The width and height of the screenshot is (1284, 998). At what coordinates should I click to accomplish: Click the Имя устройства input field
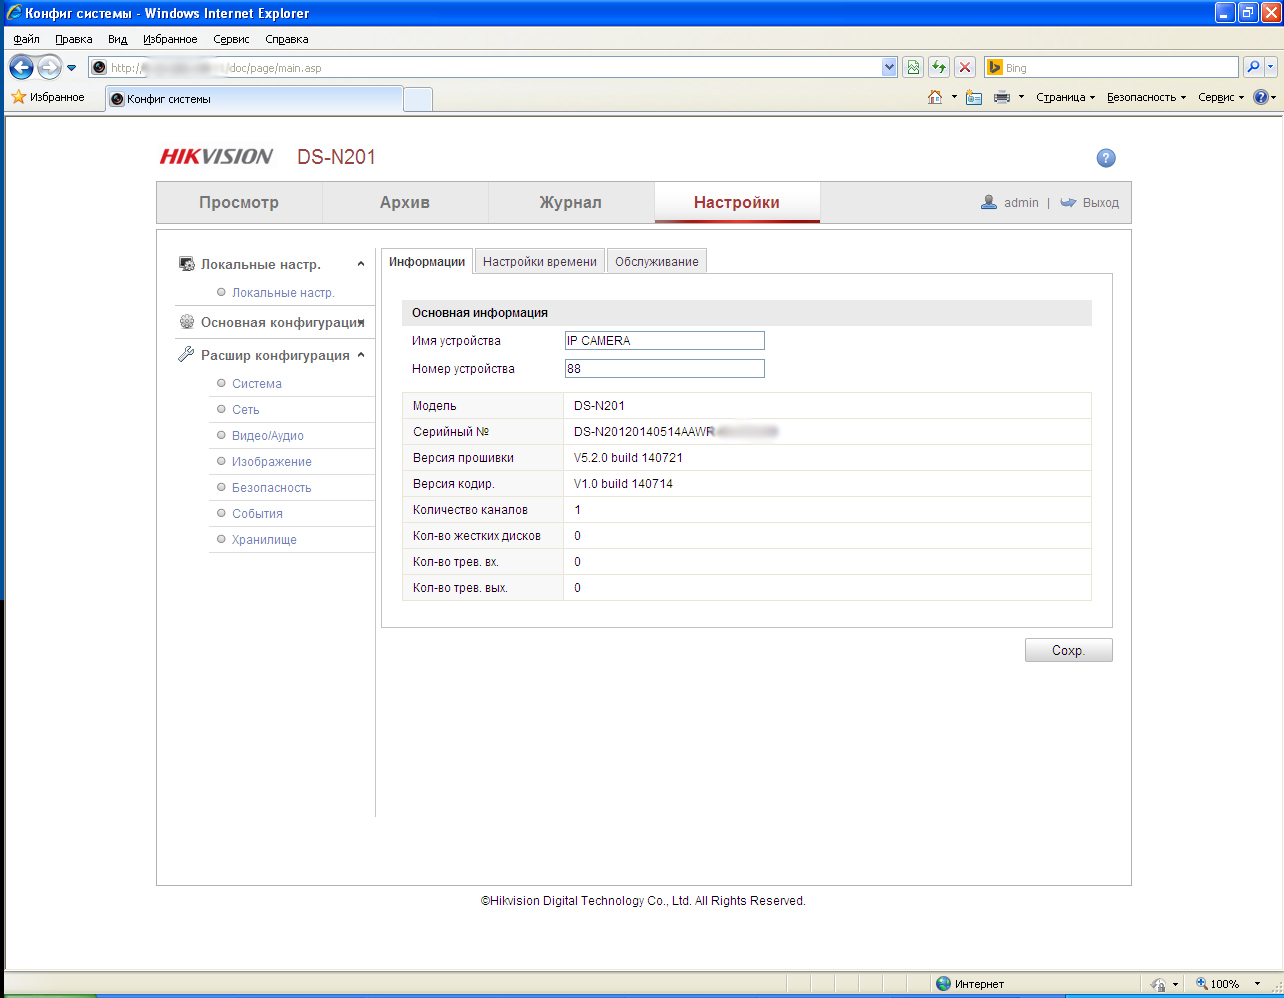point(665,341)
